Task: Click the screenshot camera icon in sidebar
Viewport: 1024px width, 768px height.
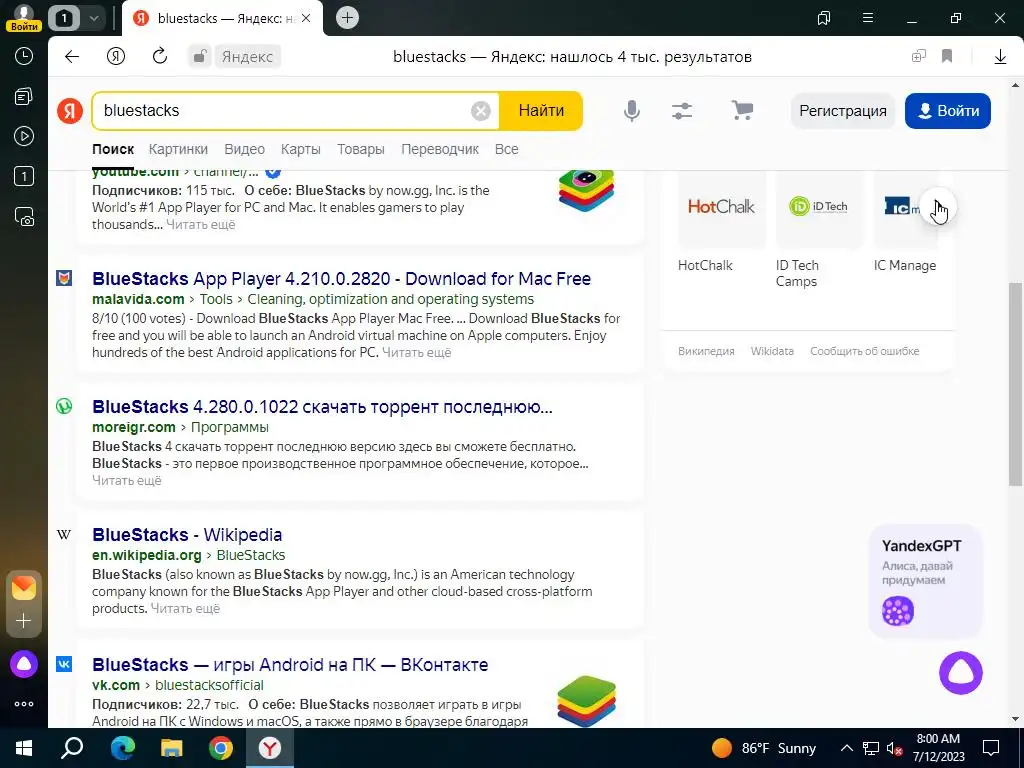Action: pyautogui.click(x=24, y=216)
